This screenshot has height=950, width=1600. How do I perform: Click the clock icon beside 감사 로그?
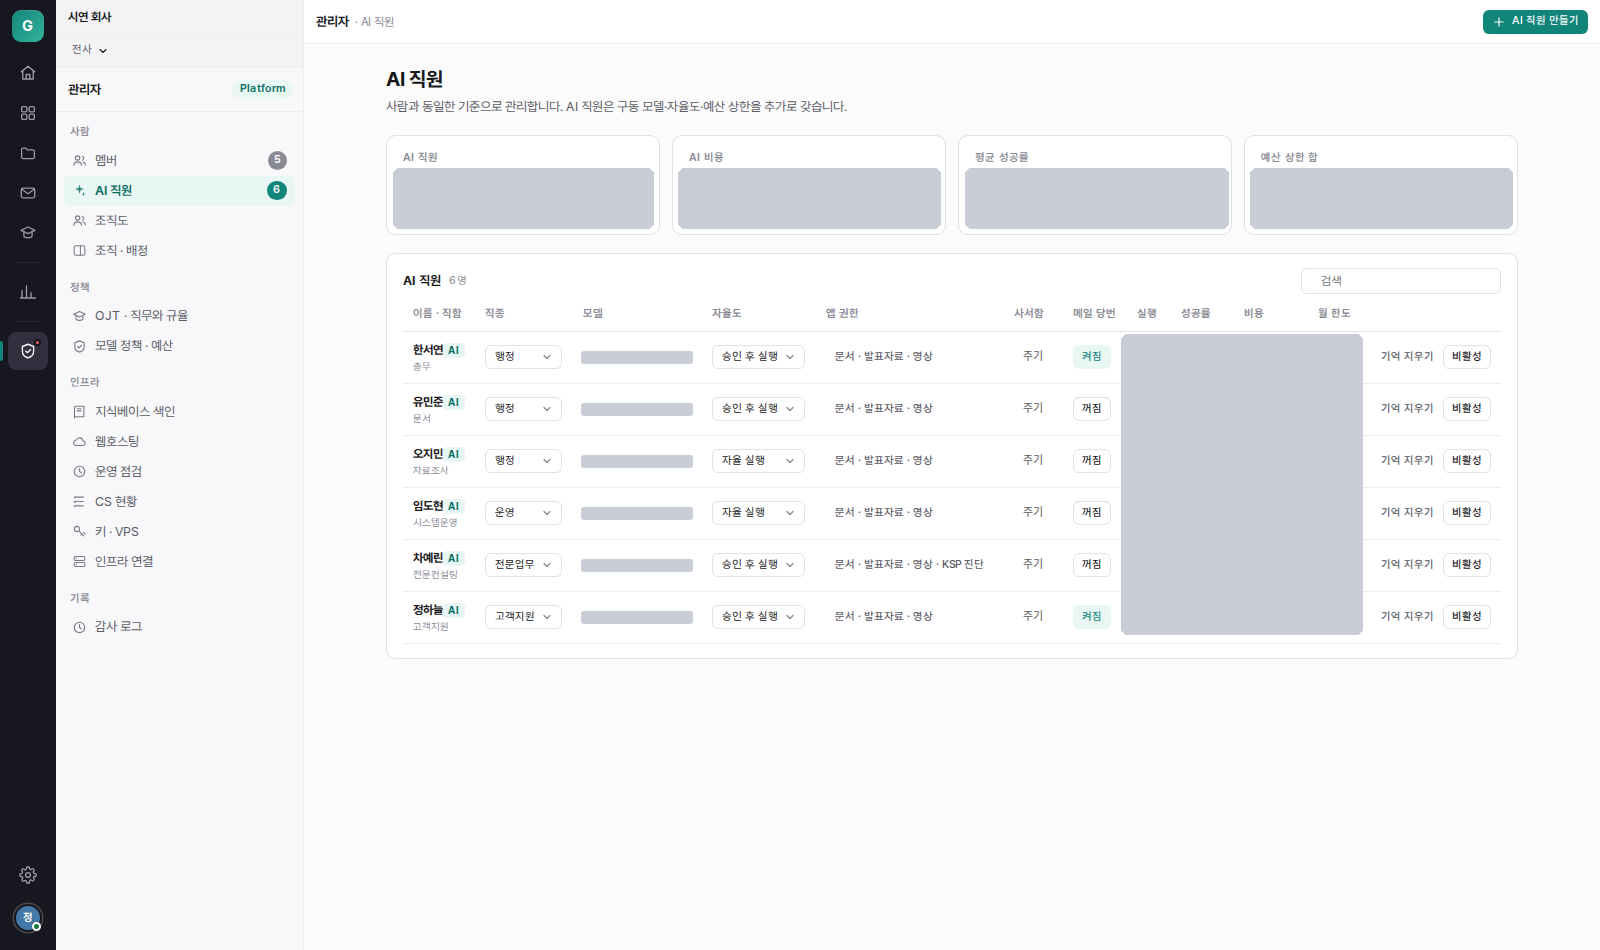click(79, 627)
